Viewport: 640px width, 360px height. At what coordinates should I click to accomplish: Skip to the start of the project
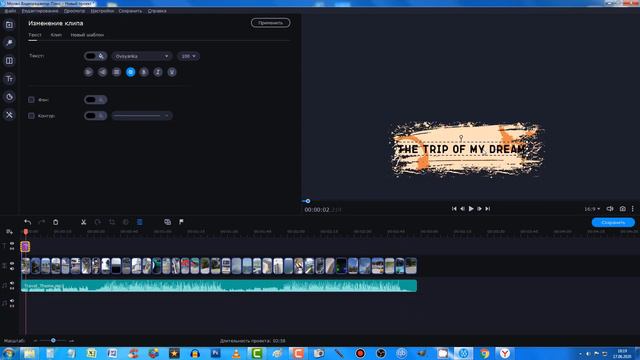[454, 209]
